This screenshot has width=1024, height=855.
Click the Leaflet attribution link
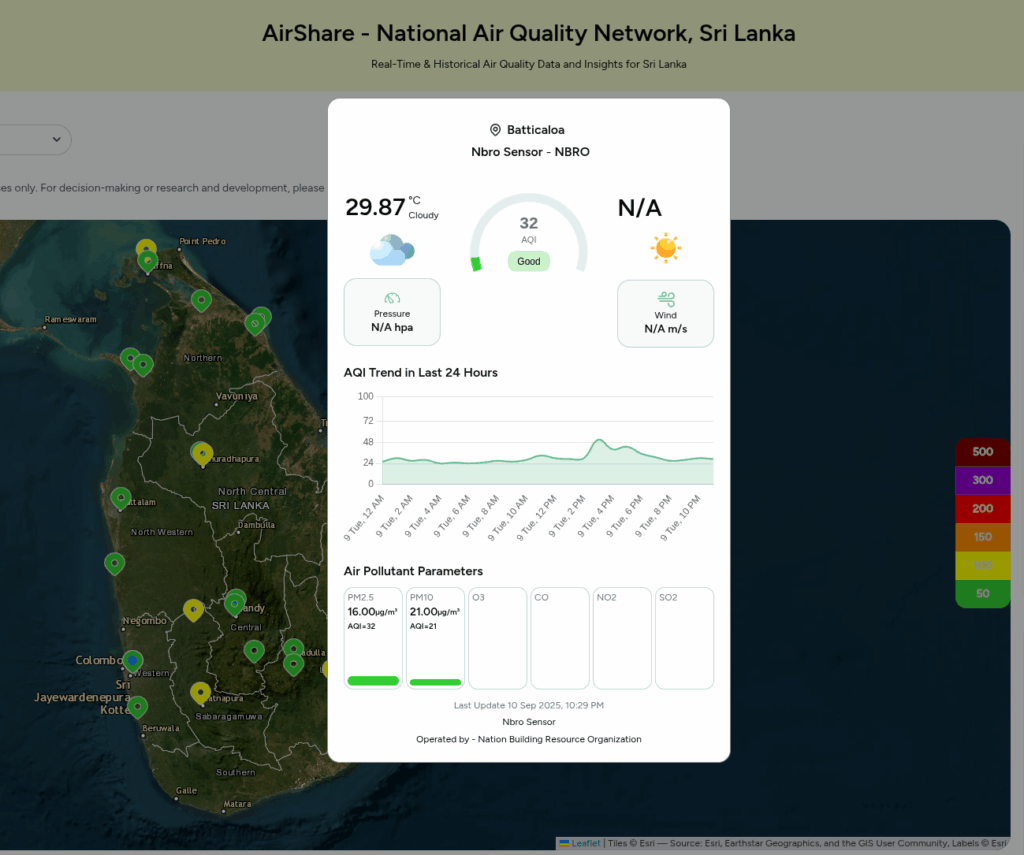585,843
